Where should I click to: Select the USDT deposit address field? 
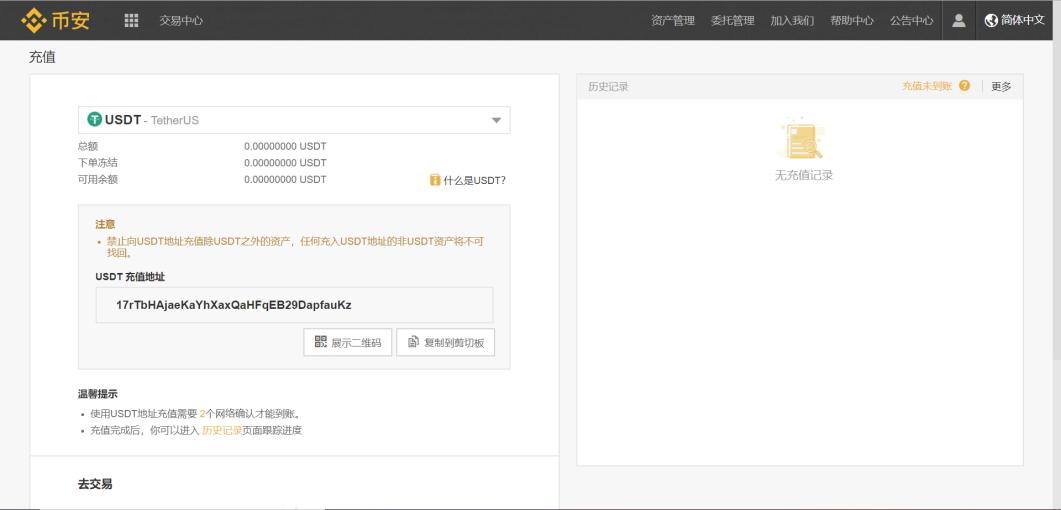[294, 305]
